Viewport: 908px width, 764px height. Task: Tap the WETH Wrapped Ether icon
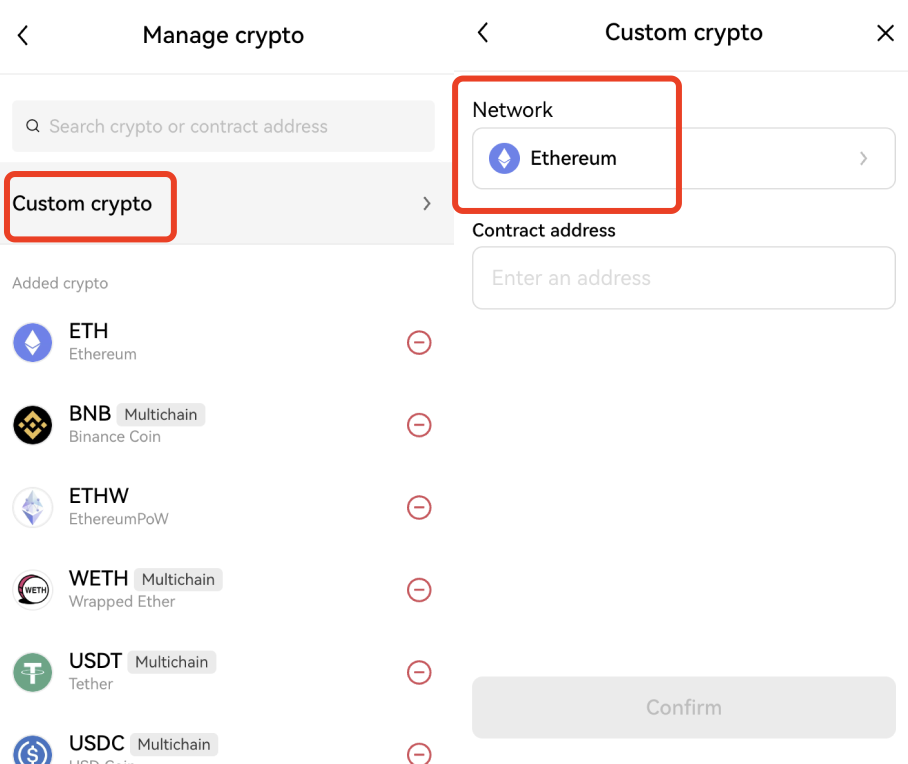coord(33,590)
